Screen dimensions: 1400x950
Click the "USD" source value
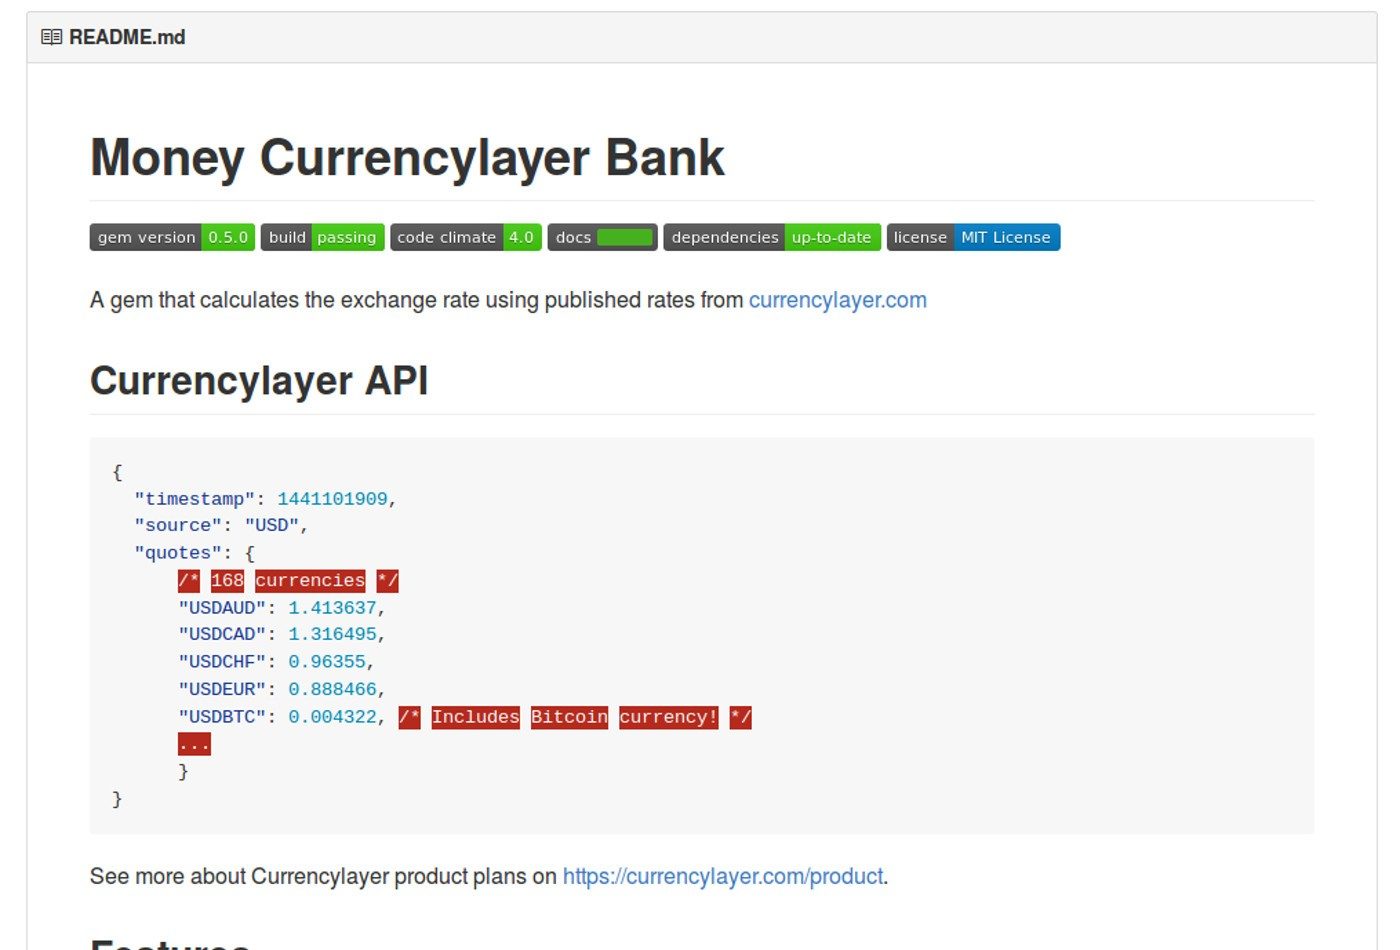pos(272,525)
